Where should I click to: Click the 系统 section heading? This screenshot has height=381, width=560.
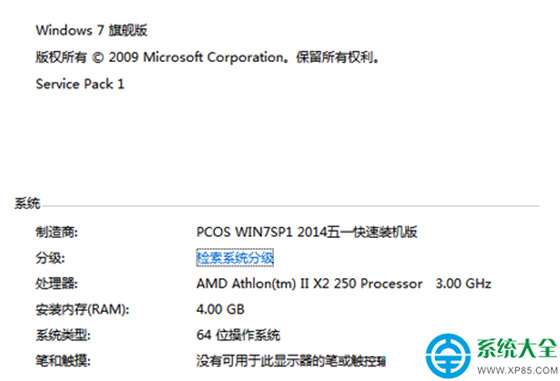(x=27, y=204)
